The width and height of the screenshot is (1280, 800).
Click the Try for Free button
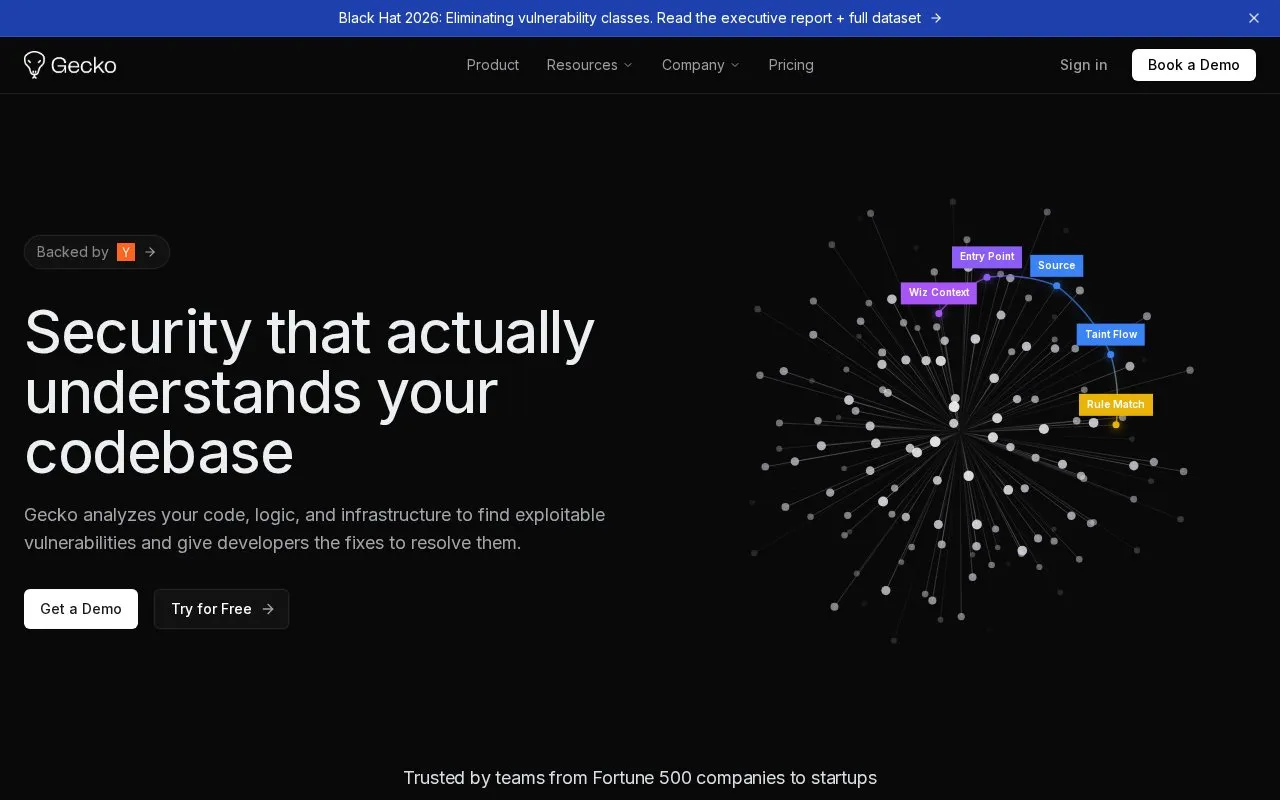pos(221,609)
